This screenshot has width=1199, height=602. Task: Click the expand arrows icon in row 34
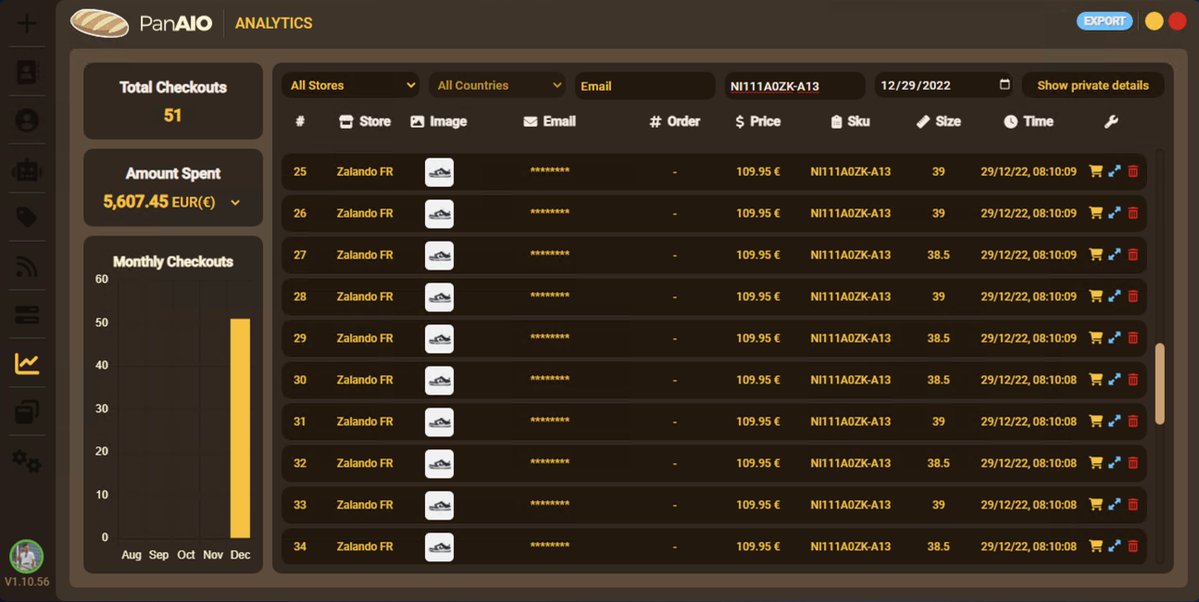coord(1114,546)
